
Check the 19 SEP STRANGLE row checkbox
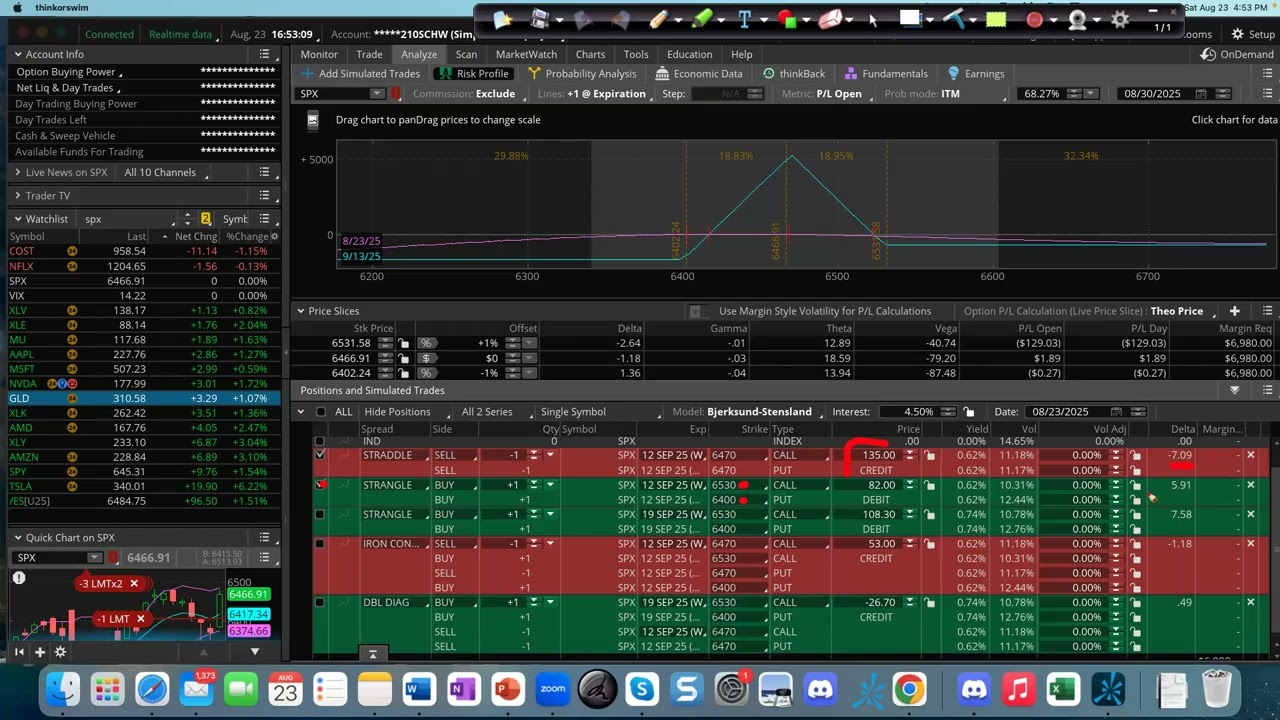point(320,514)
